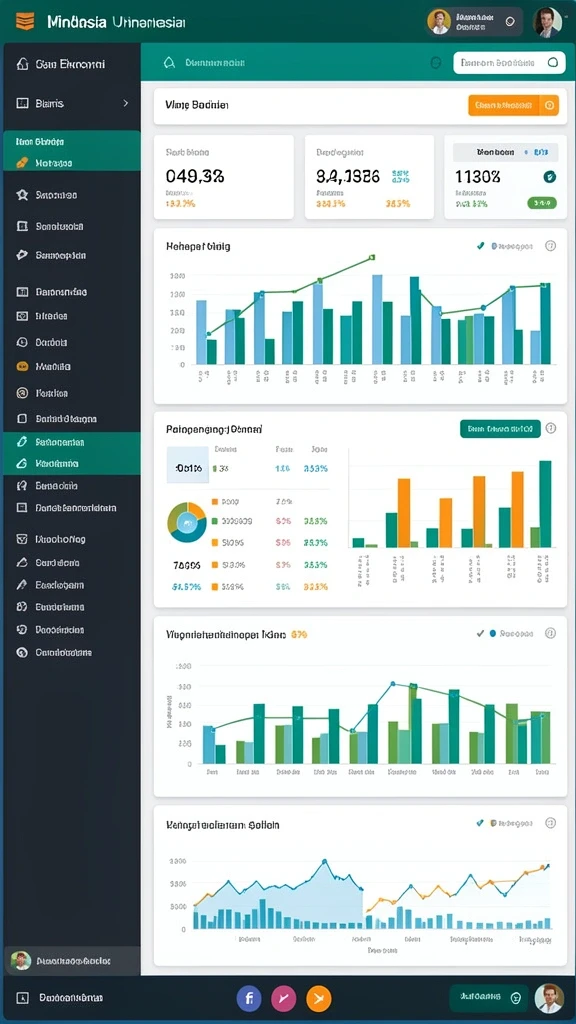576x1024 pixels.
Task: Open the user profile chip in top bar
Action: 475,22
